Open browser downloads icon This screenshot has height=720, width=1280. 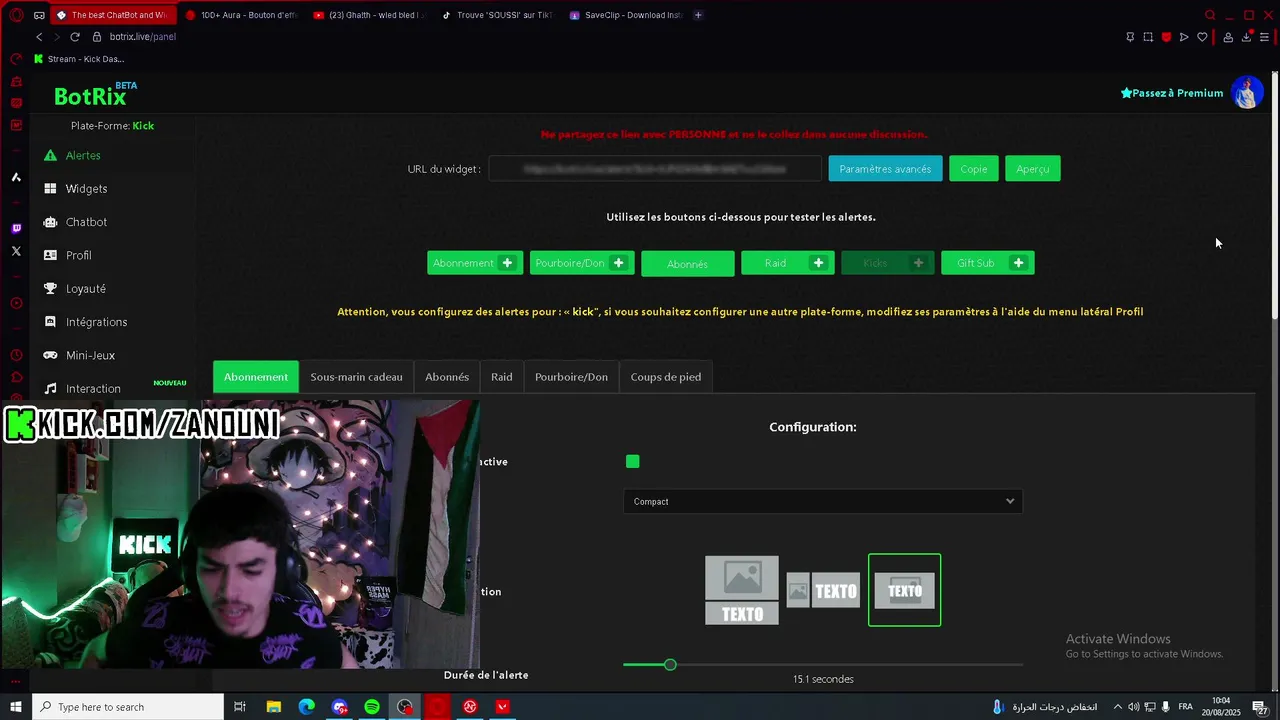pos(1246,37)
